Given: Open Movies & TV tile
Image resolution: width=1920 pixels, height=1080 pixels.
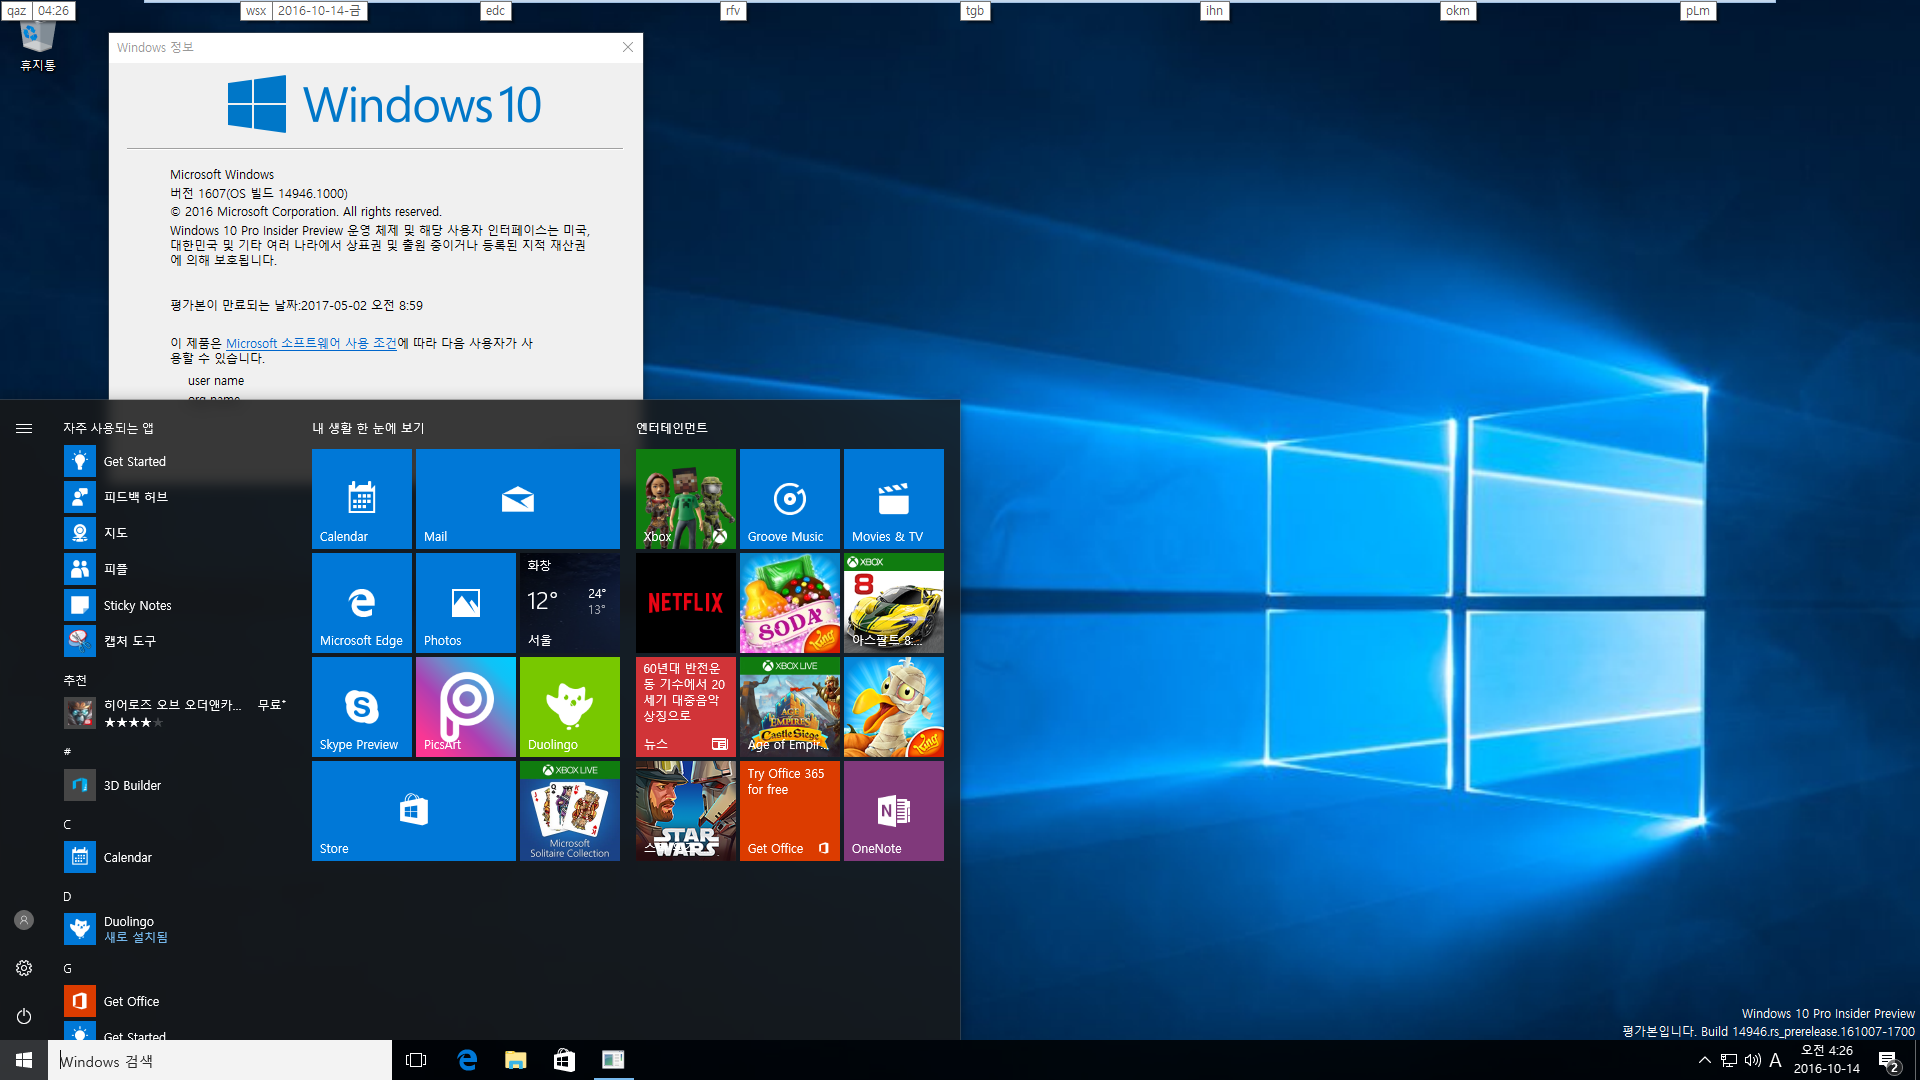Looking at the screenshot, I should point(893,498).
